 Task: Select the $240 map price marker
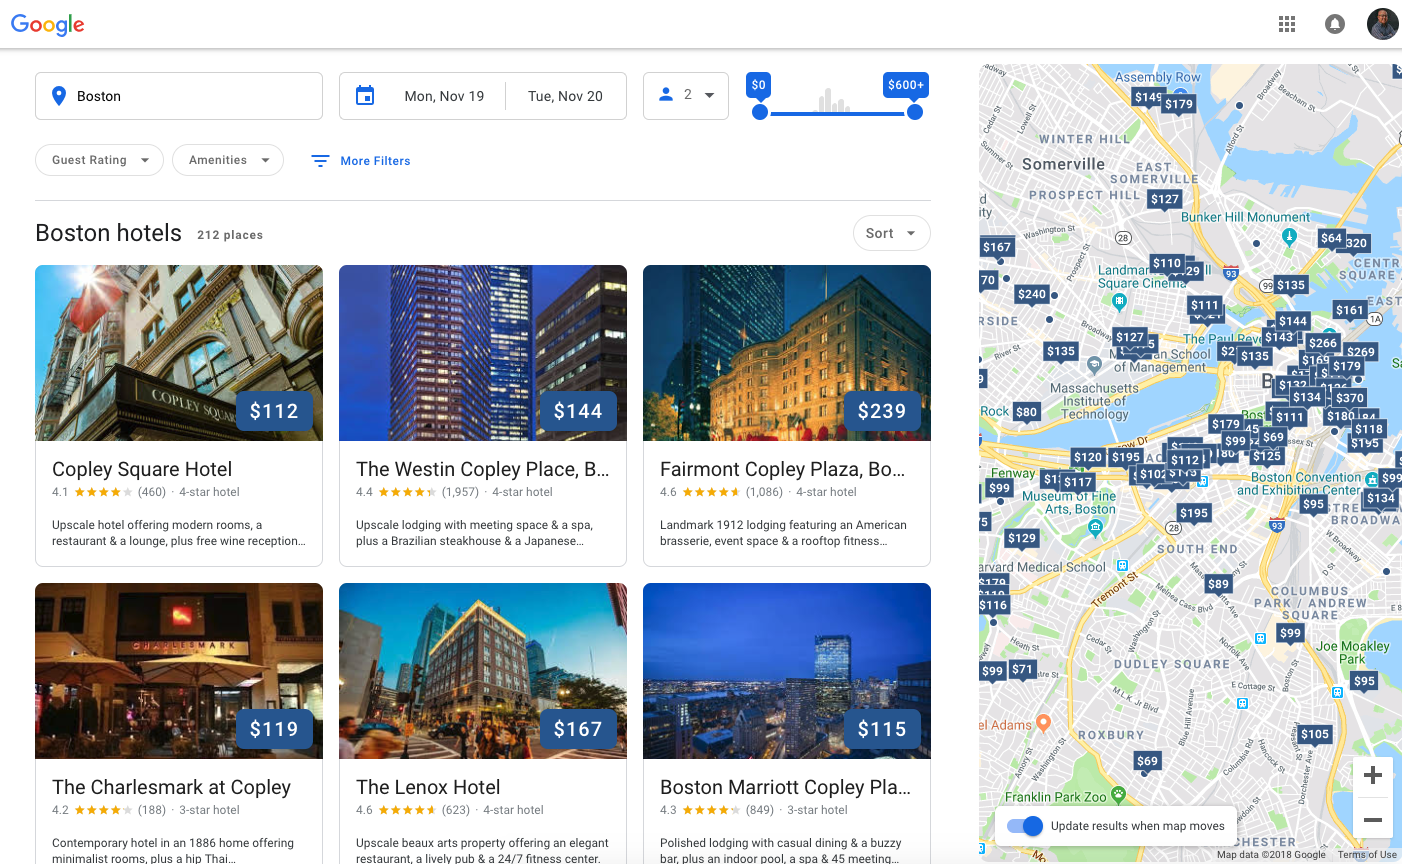(1032, 294)
